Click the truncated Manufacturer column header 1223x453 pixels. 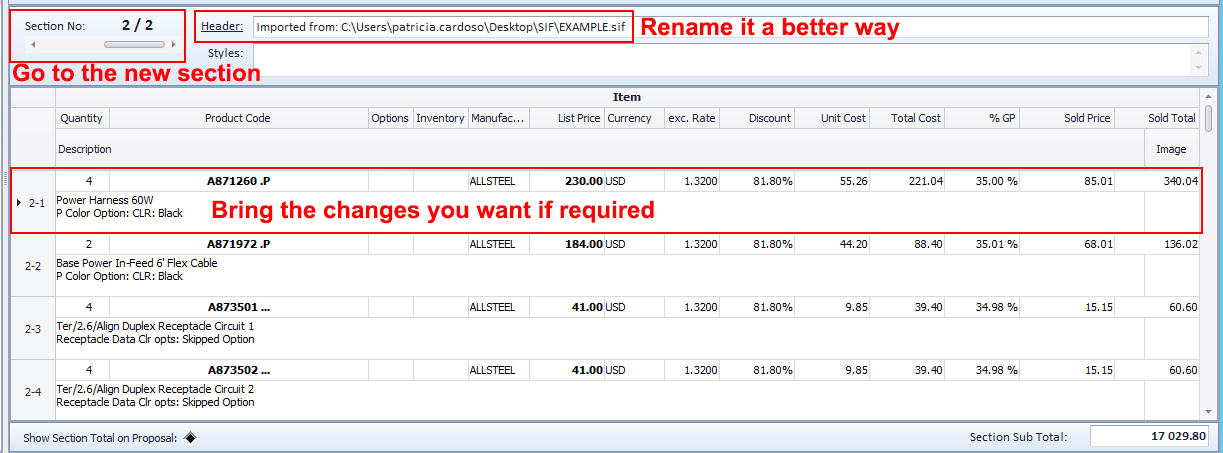coord(498,118)
